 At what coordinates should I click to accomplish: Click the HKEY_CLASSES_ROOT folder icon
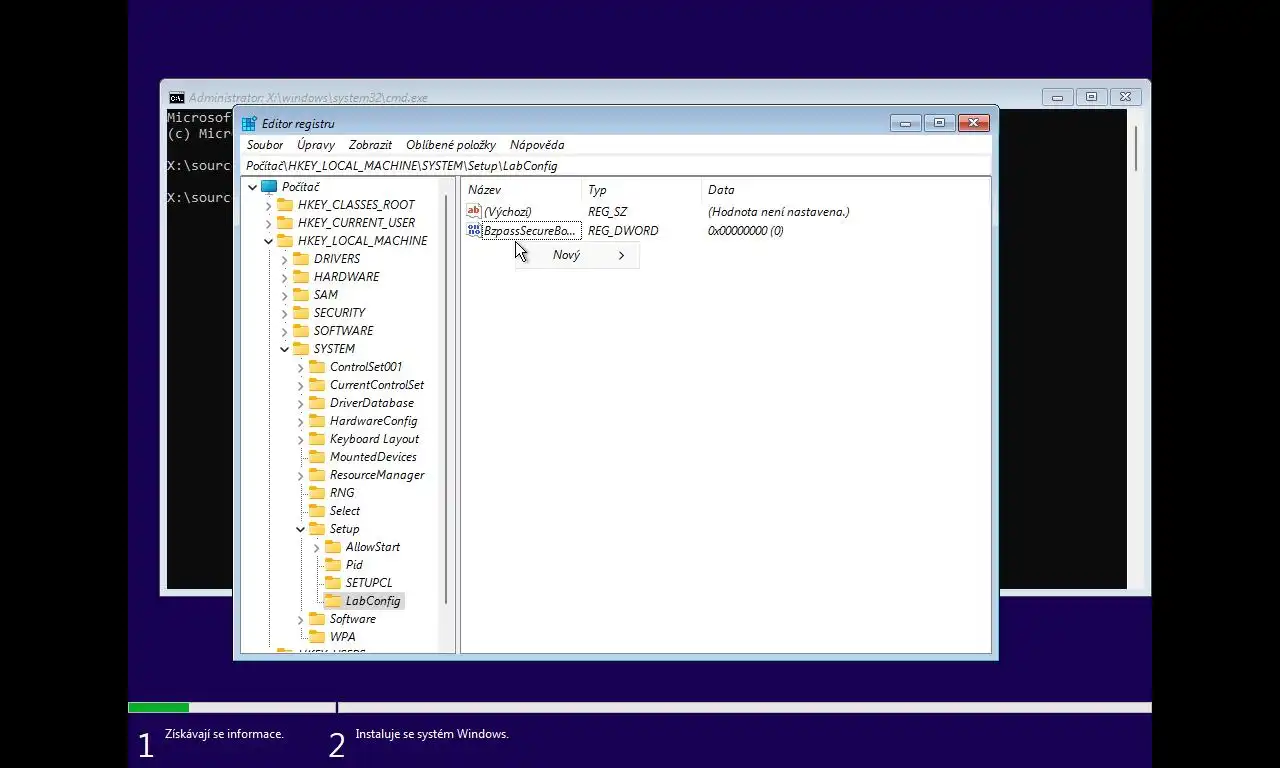point(285,205)
